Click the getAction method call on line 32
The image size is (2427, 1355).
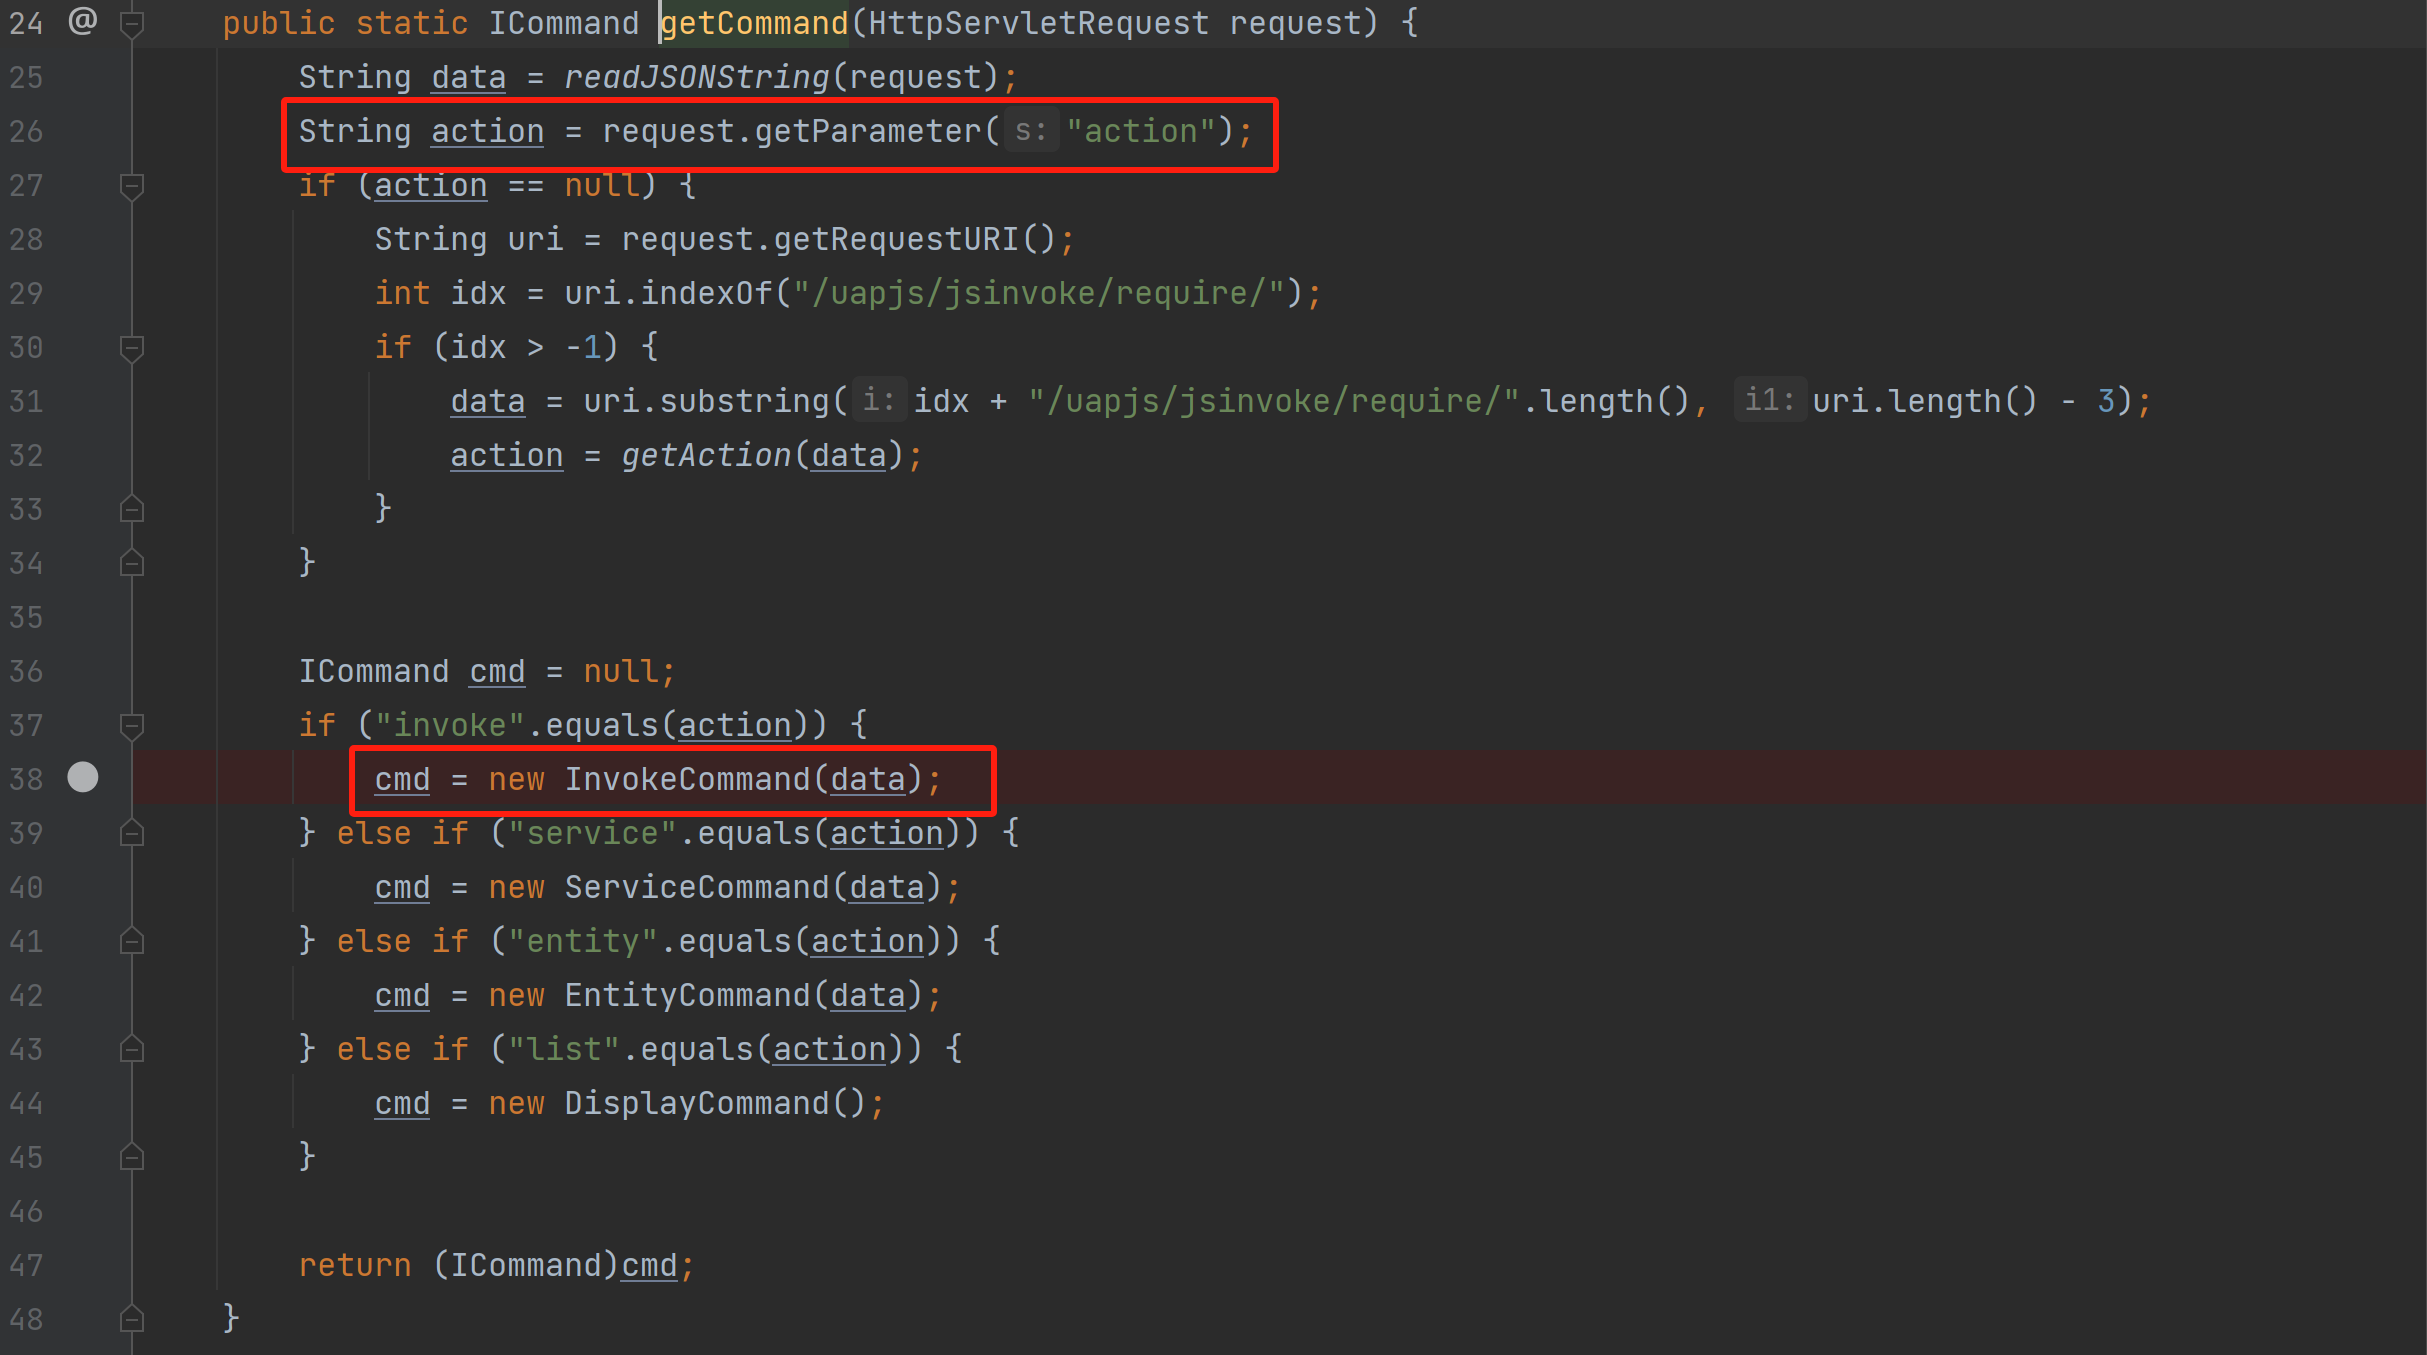(706, 455)
